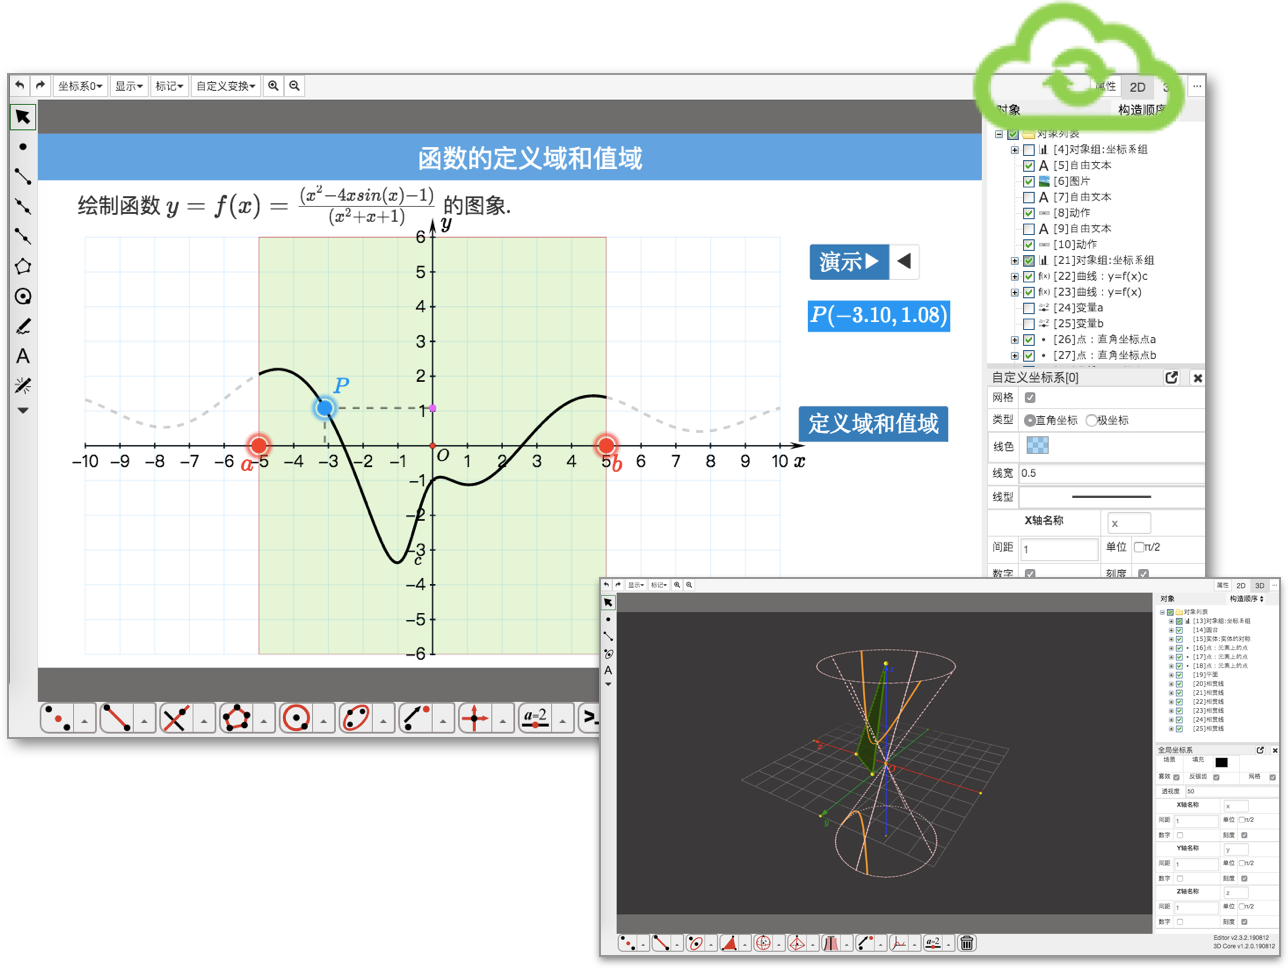Toggle visibility of [7]自由文本 in object list
Image resolution: width=1288 pixels, height=968 pixels.
point(1028,197)
